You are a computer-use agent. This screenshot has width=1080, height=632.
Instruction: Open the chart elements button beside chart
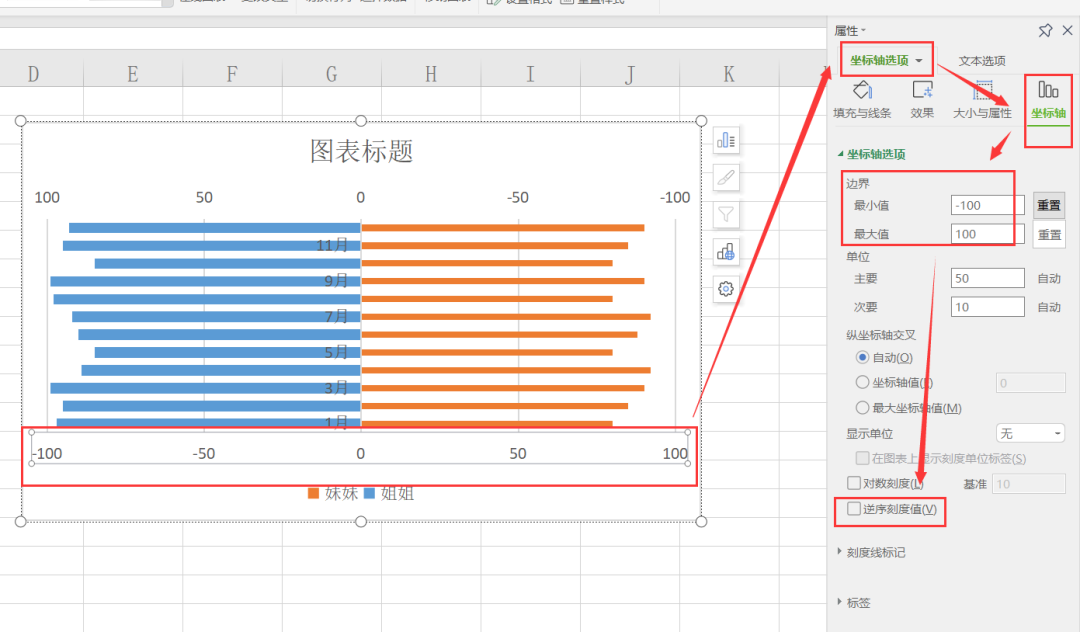[726, 140]
